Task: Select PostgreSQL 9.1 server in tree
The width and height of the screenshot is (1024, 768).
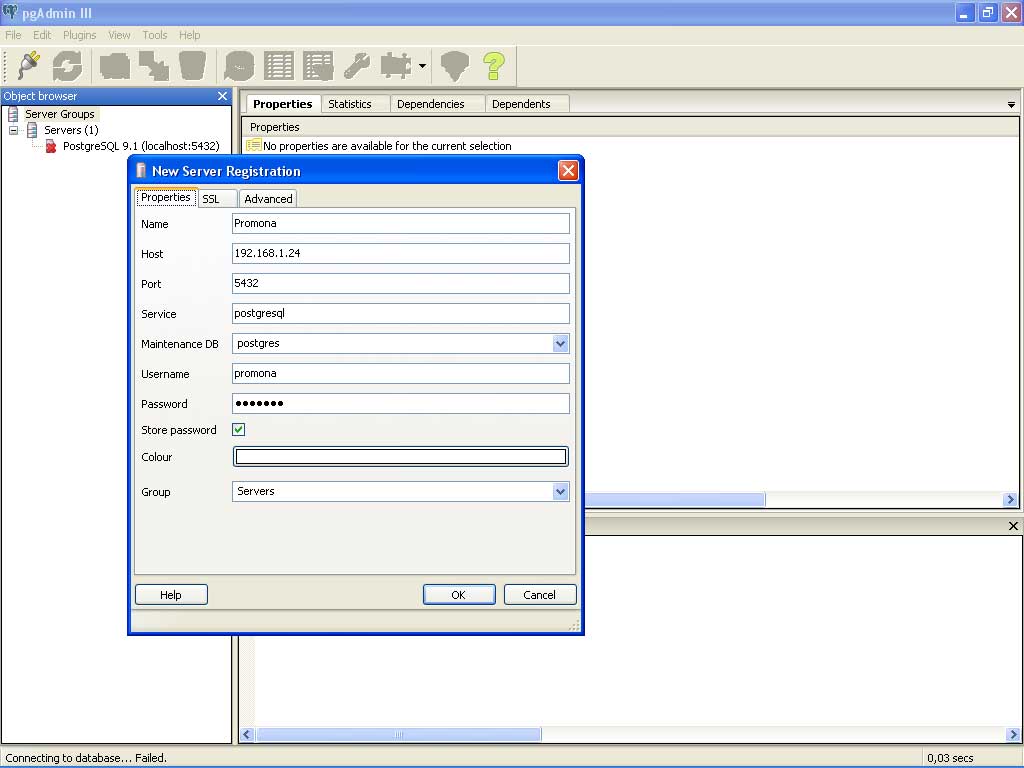Action: pos(140,146)
